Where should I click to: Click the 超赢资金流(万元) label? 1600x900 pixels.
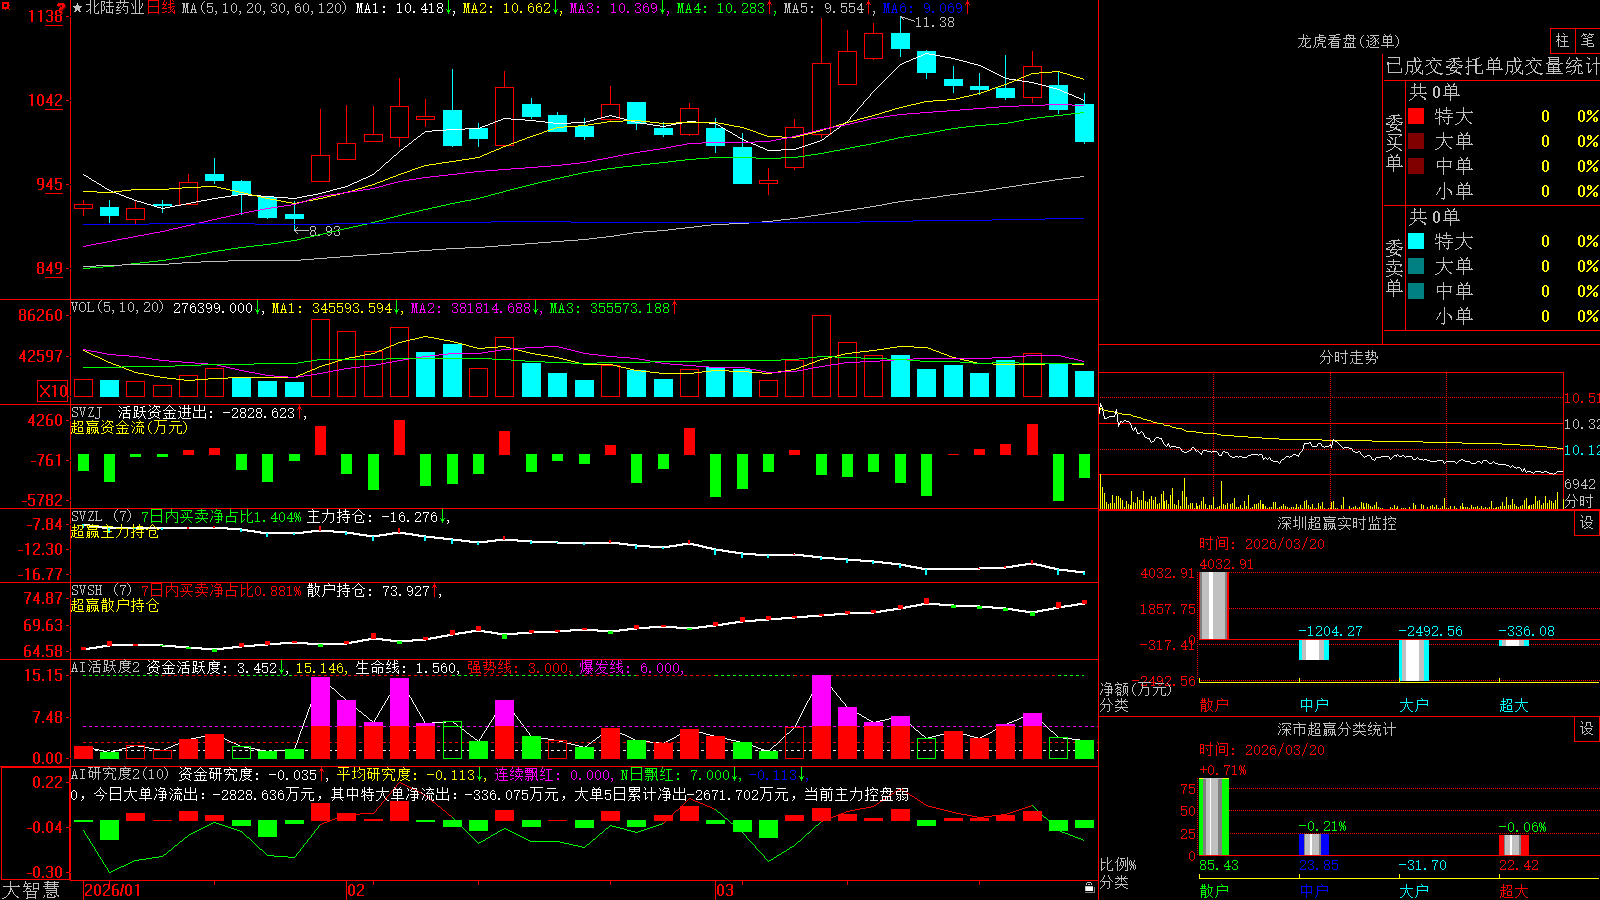pos(129,427)
